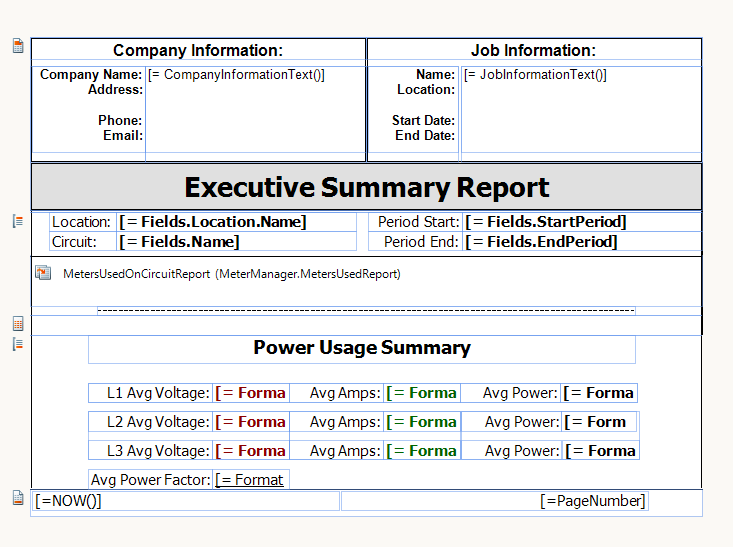Image resolution: width=733 pixels, height=547 pixels.
Task: Select the Job Information header box
Action: pos(533,51)
